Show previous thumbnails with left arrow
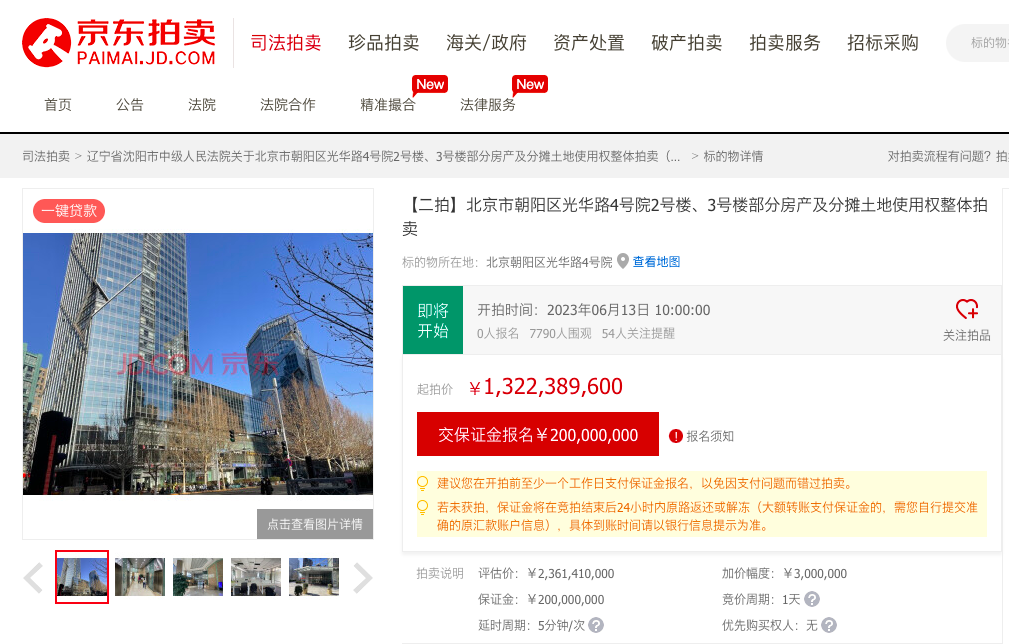Image resolution: width=1009 pixels, height=644 pixels. tap(33, 578)
